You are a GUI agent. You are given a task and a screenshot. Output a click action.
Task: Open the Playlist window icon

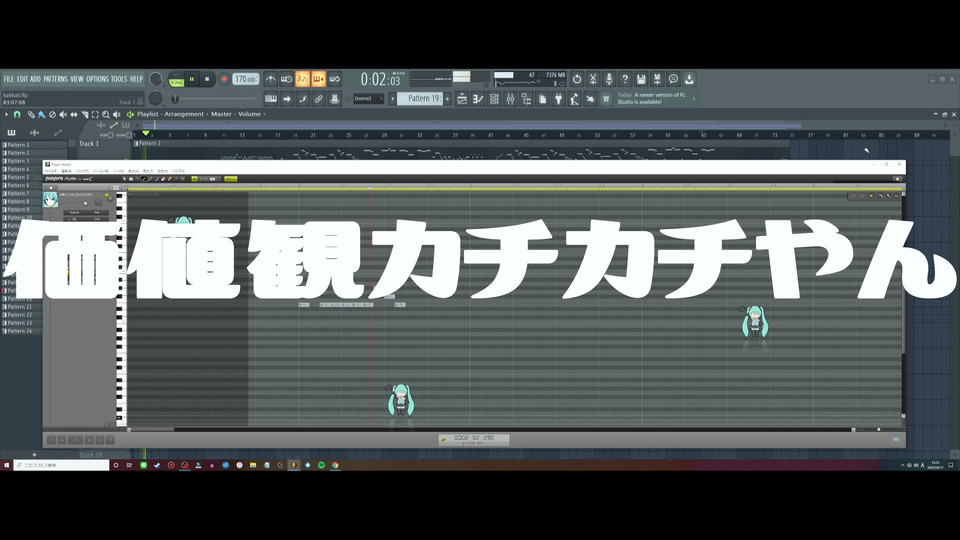[462, 99]
